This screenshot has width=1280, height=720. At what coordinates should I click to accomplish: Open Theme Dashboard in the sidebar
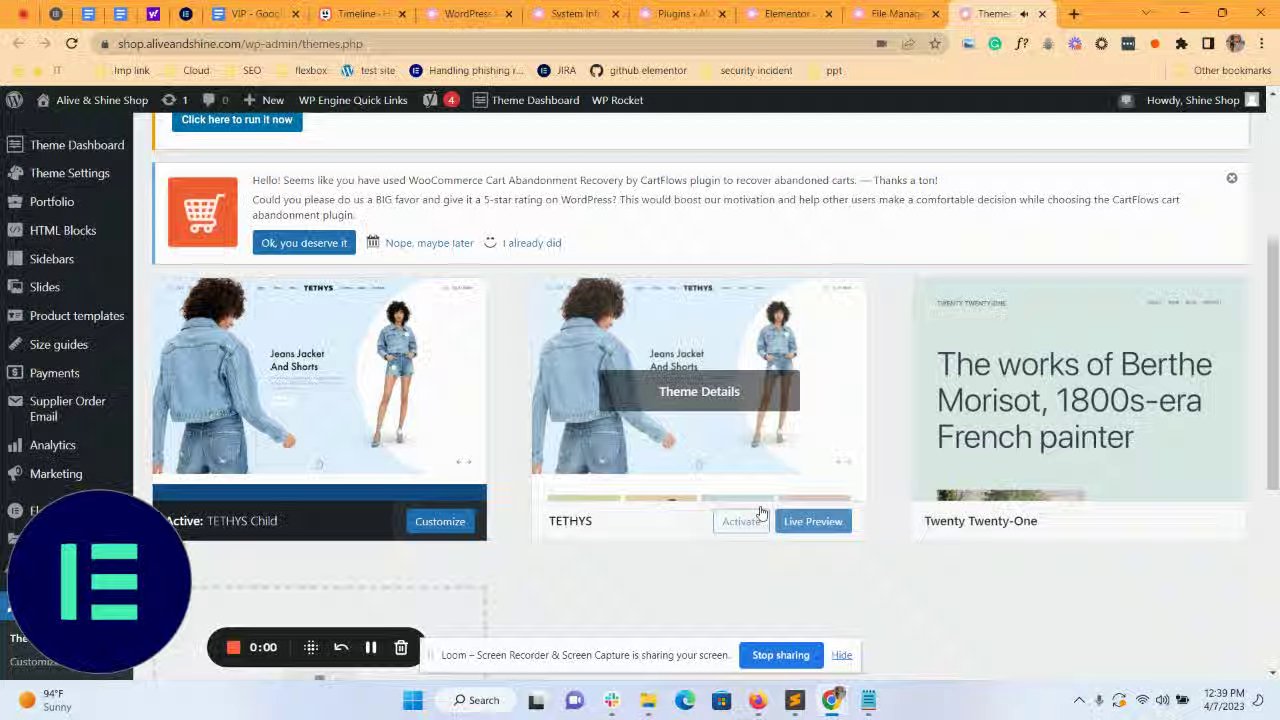[x=66, y=145]
